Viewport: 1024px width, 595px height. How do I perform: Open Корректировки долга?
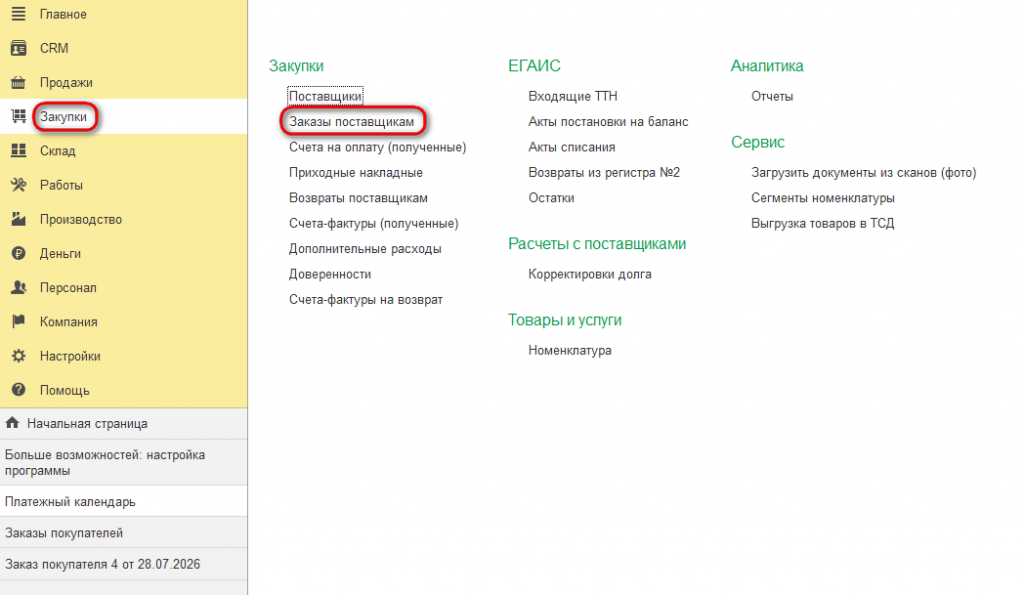[590, 274]
